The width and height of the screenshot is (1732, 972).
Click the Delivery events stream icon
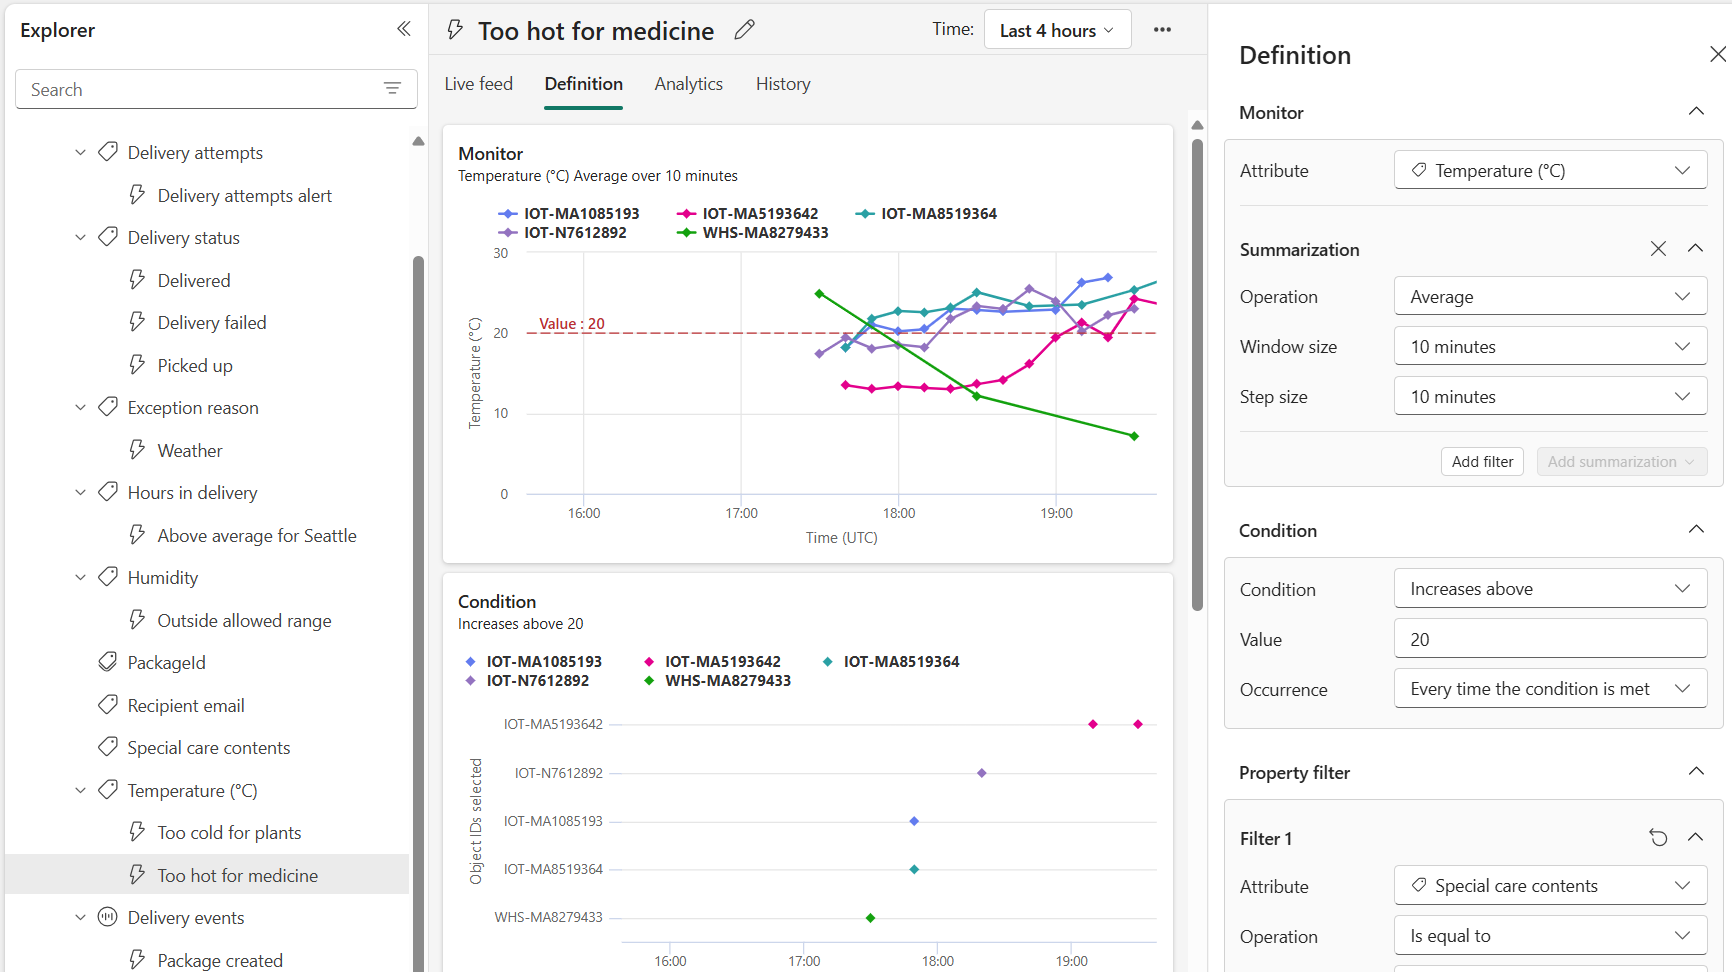pyautogui.click(x=108, y=917)
